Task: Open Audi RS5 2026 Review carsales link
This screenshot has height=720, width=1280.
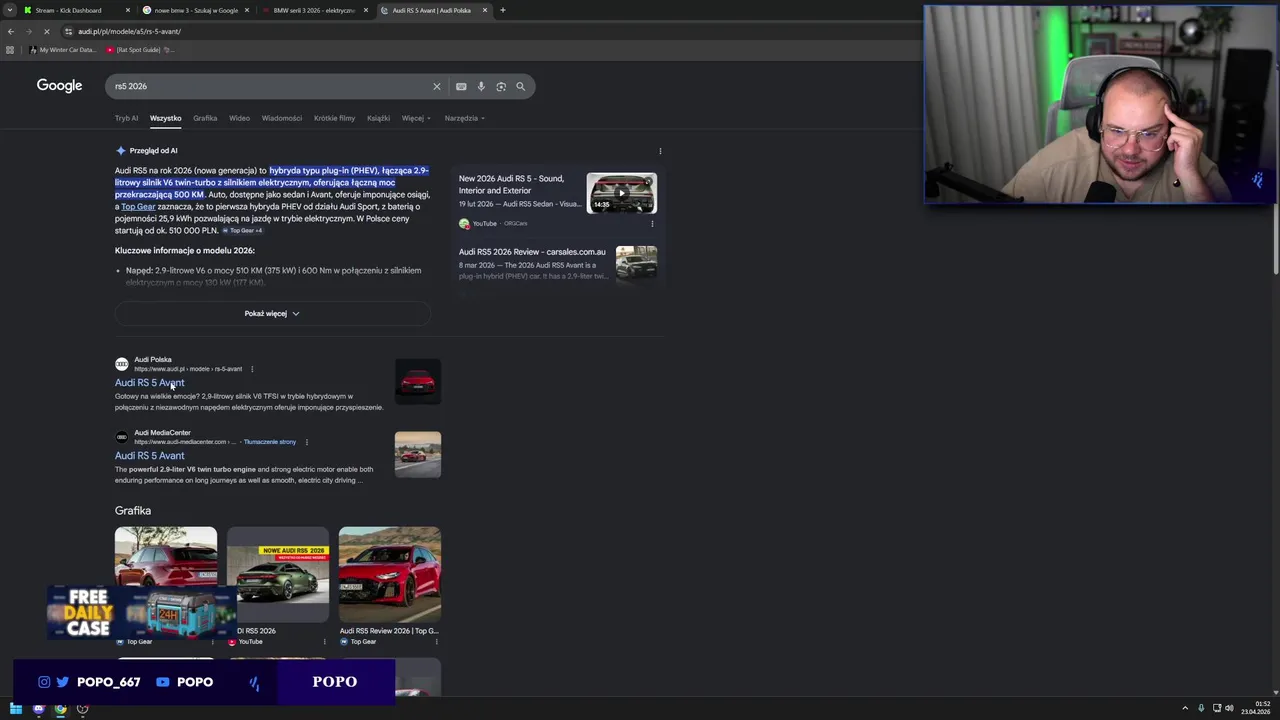Action: tap(532, 252)
